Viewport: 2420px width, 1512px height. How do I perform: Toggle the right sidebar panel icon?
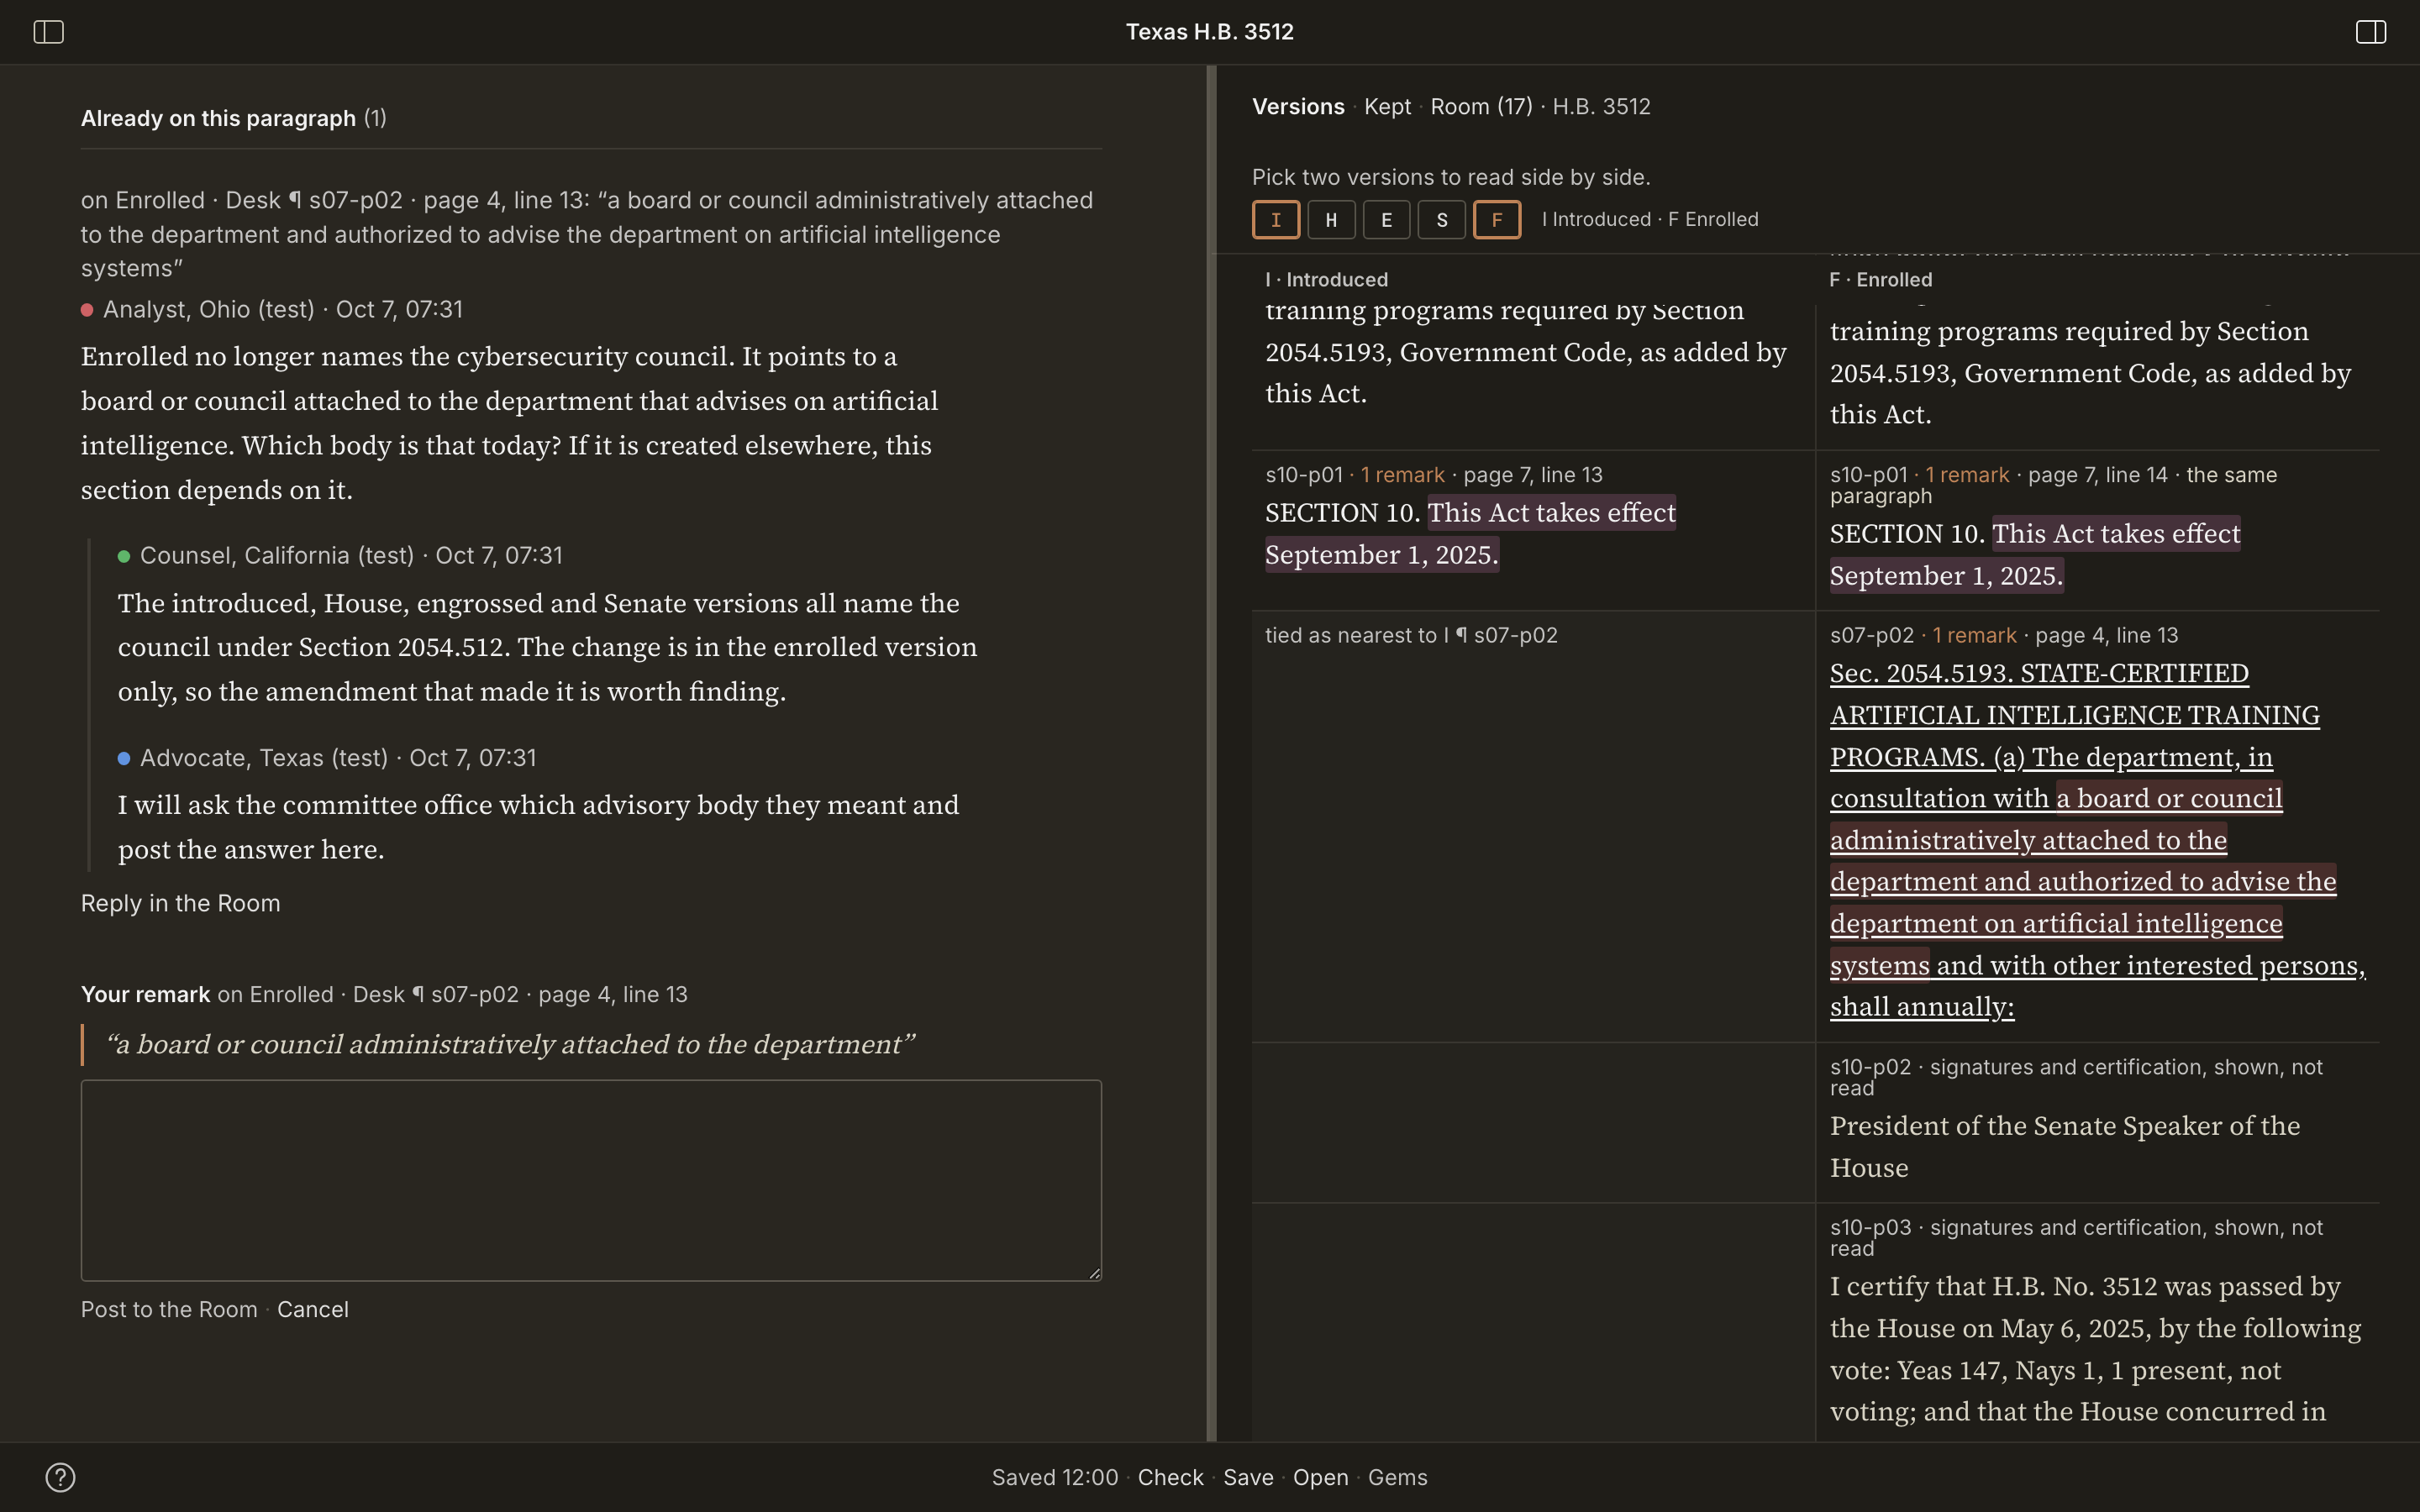click(2370, 32)
